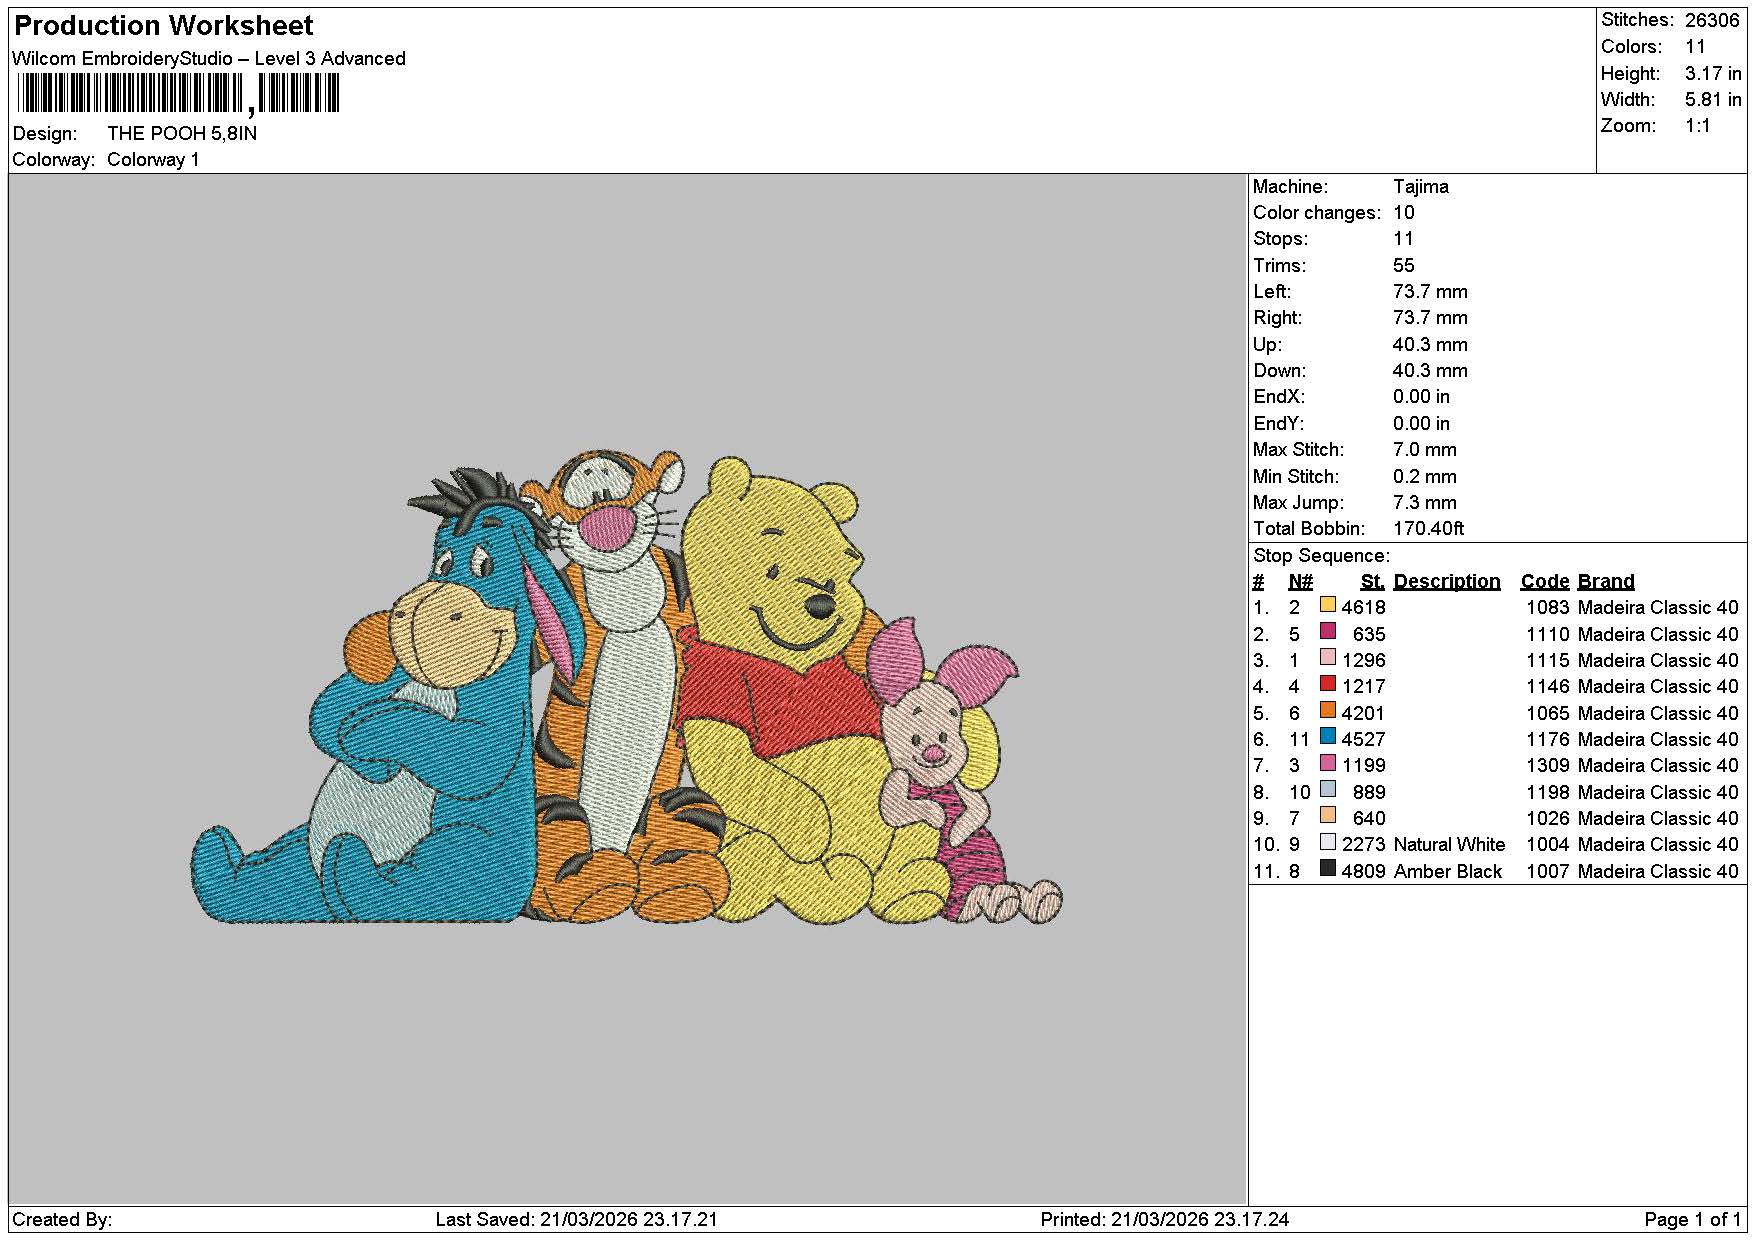This screenshot has width=1755, height=1240.
Task: Select the Trims value '55'
Action: [1404, 266]
